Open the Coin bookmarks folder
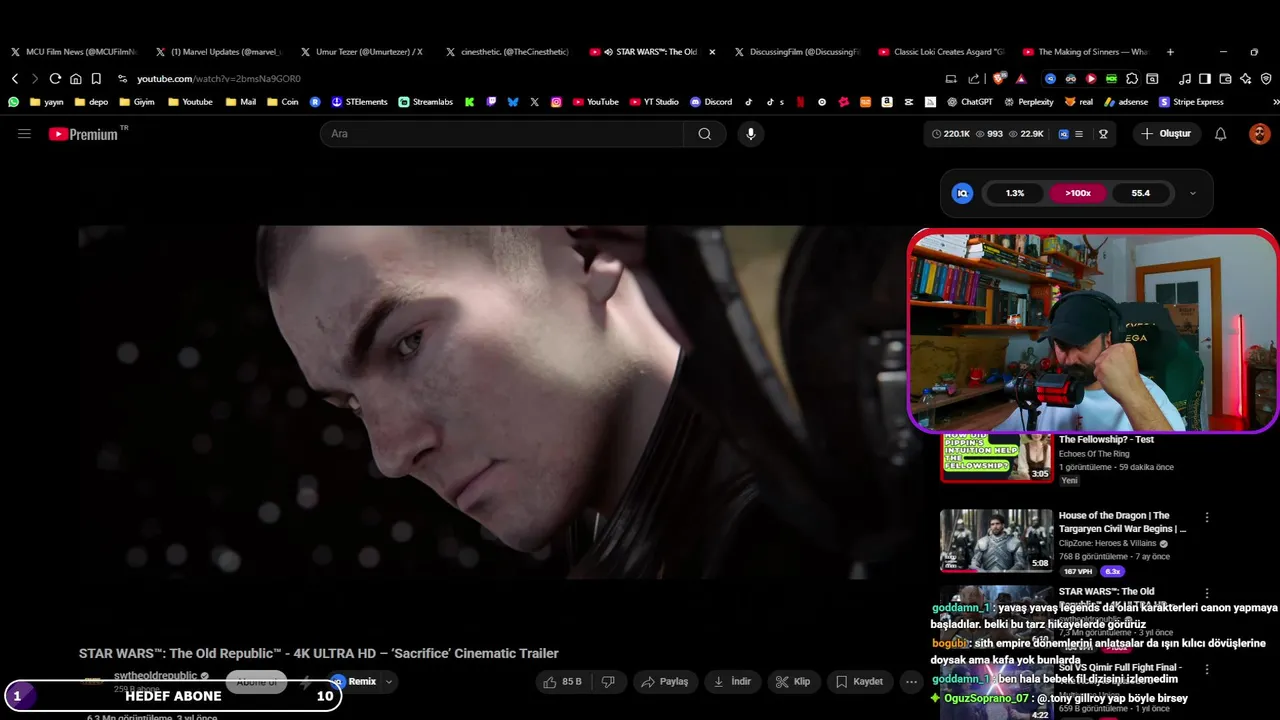 282,101
